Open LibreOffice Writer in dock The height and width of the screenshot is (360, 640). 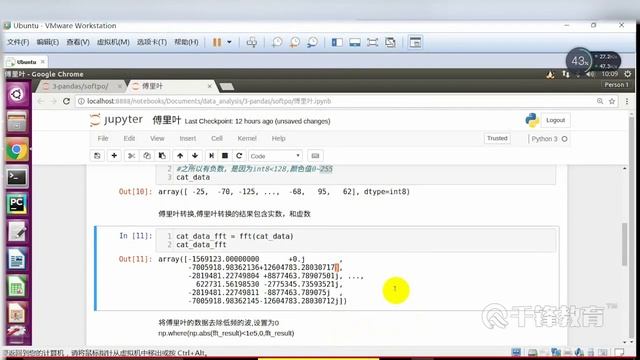coord(17,259)
